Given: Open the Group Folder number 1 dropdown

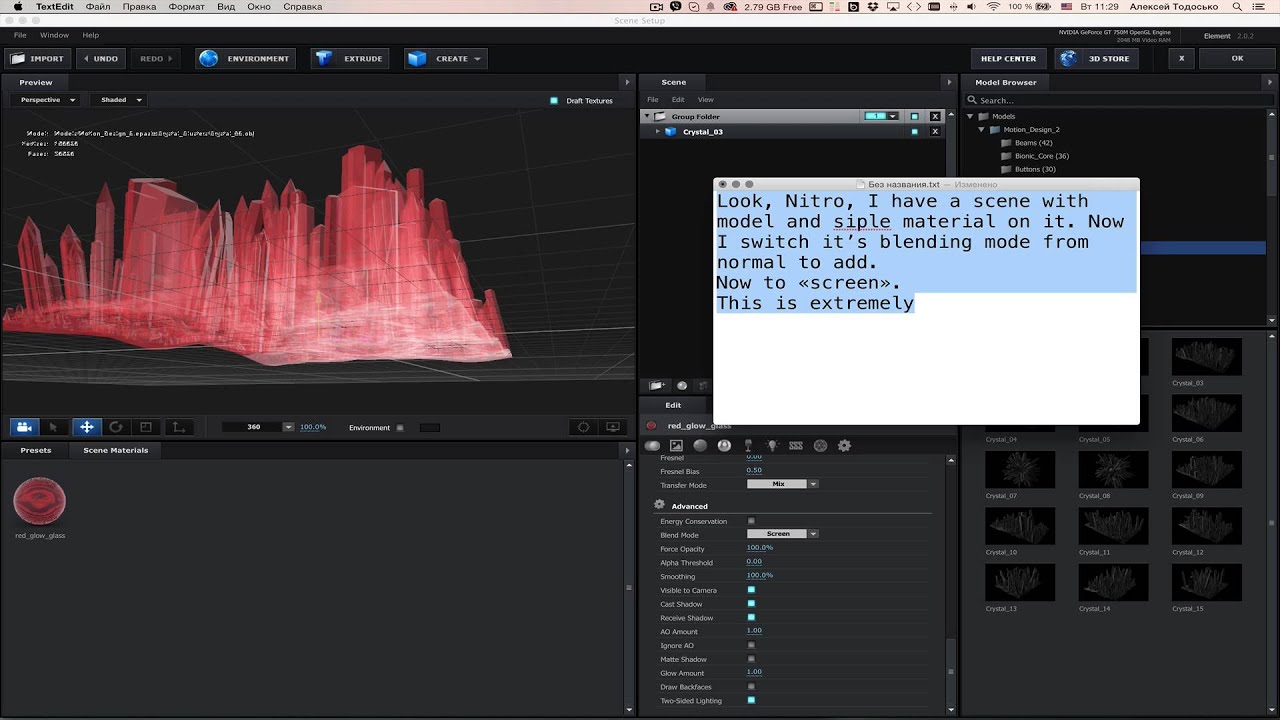Looking at the screenshot, I should pos(881,116).
